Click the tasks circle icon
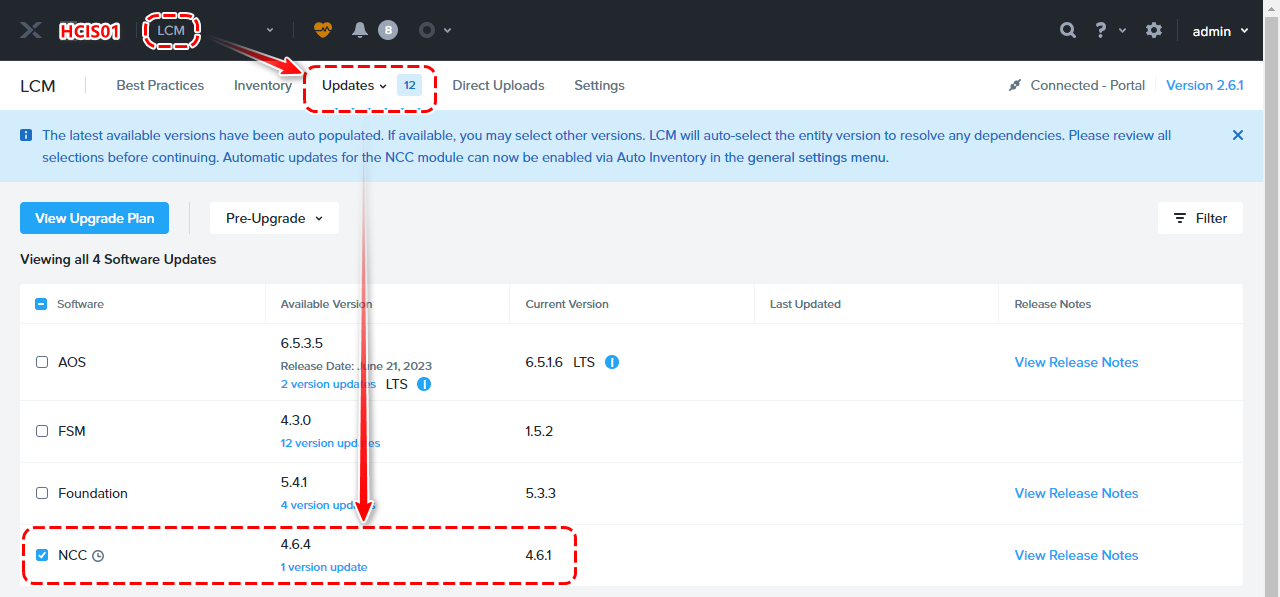The width and height of the screenshot is (1280, 597). click(427, 30)
